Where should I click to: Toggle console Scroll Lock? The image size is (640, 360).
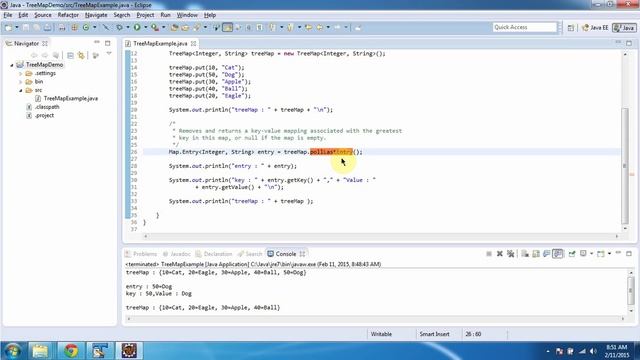click(x=536, y=254)
